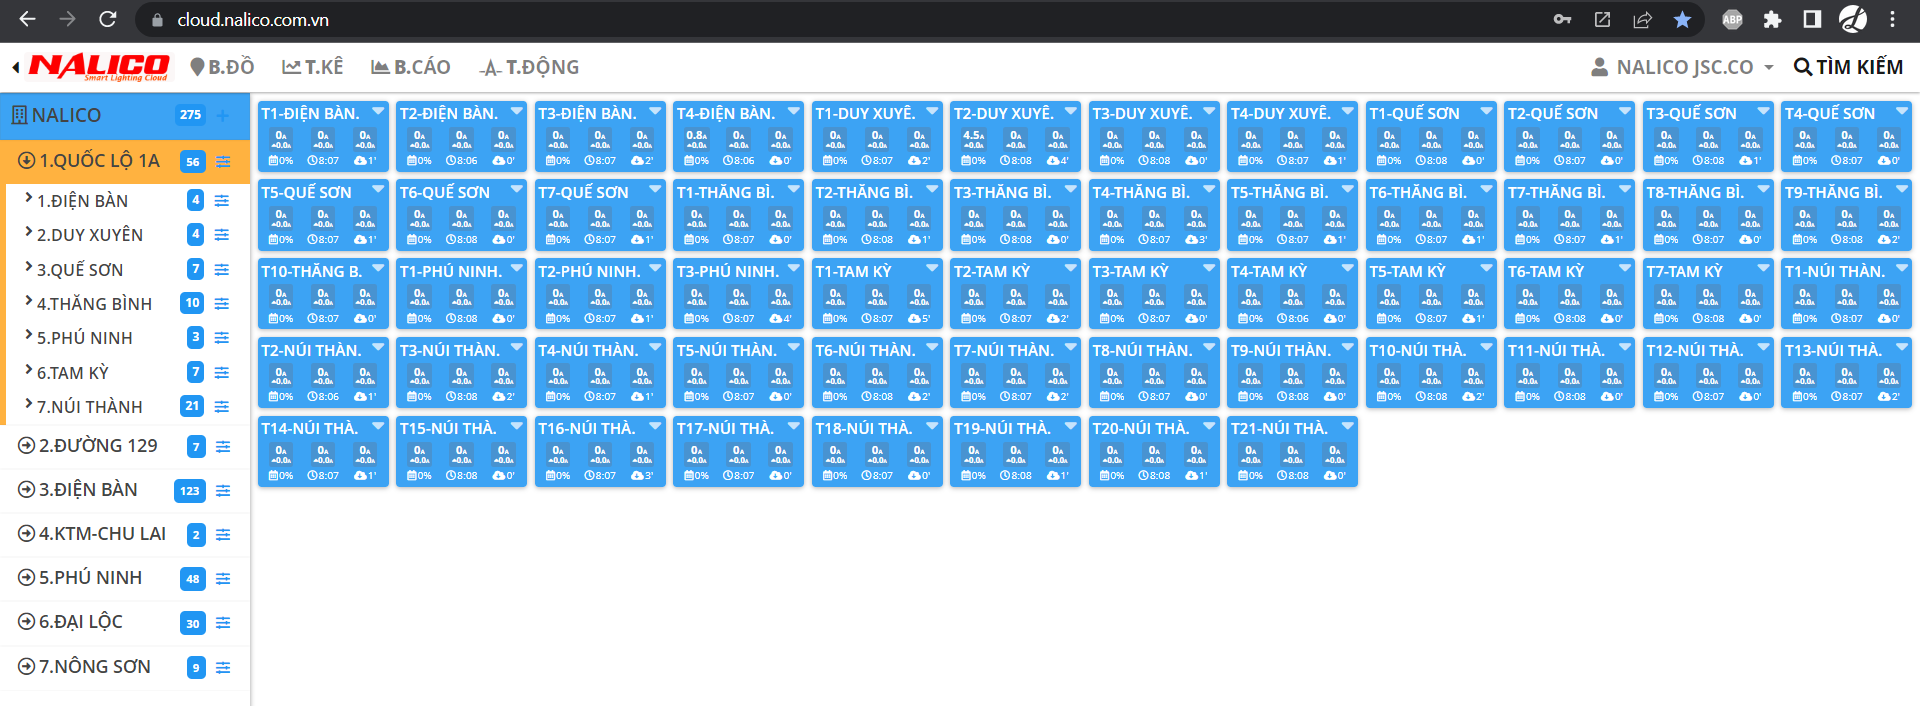Open the B.CÁO reports menu

pos(411,67)
